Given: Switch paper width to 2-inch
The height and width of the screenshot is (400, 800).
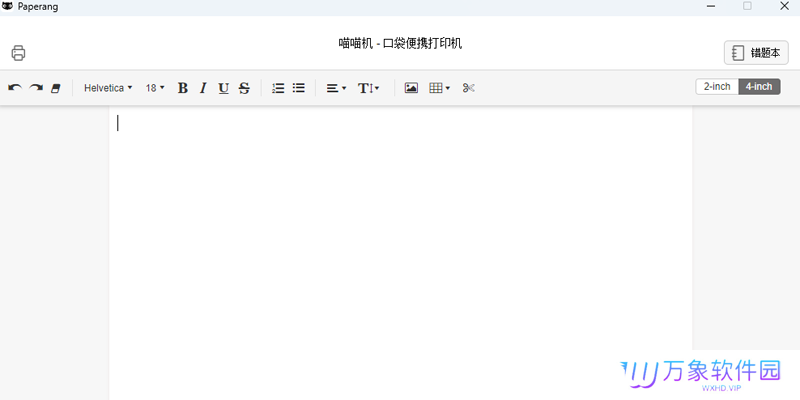Looking at the screenshot, I should pos(717,87).
